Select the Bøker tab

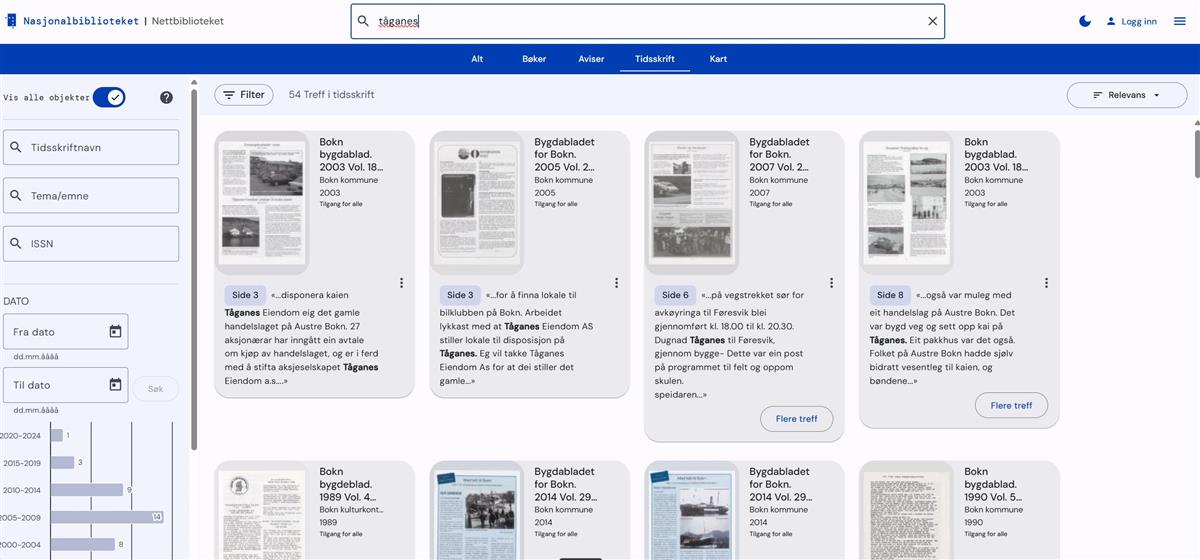[534, 59]
